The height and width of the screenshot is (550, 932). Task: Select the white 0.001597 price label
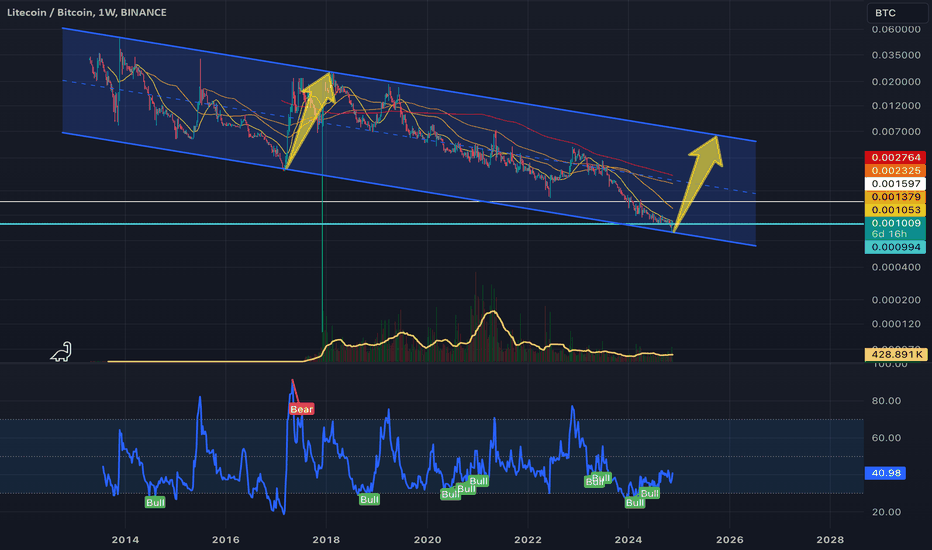coord(895,184)
